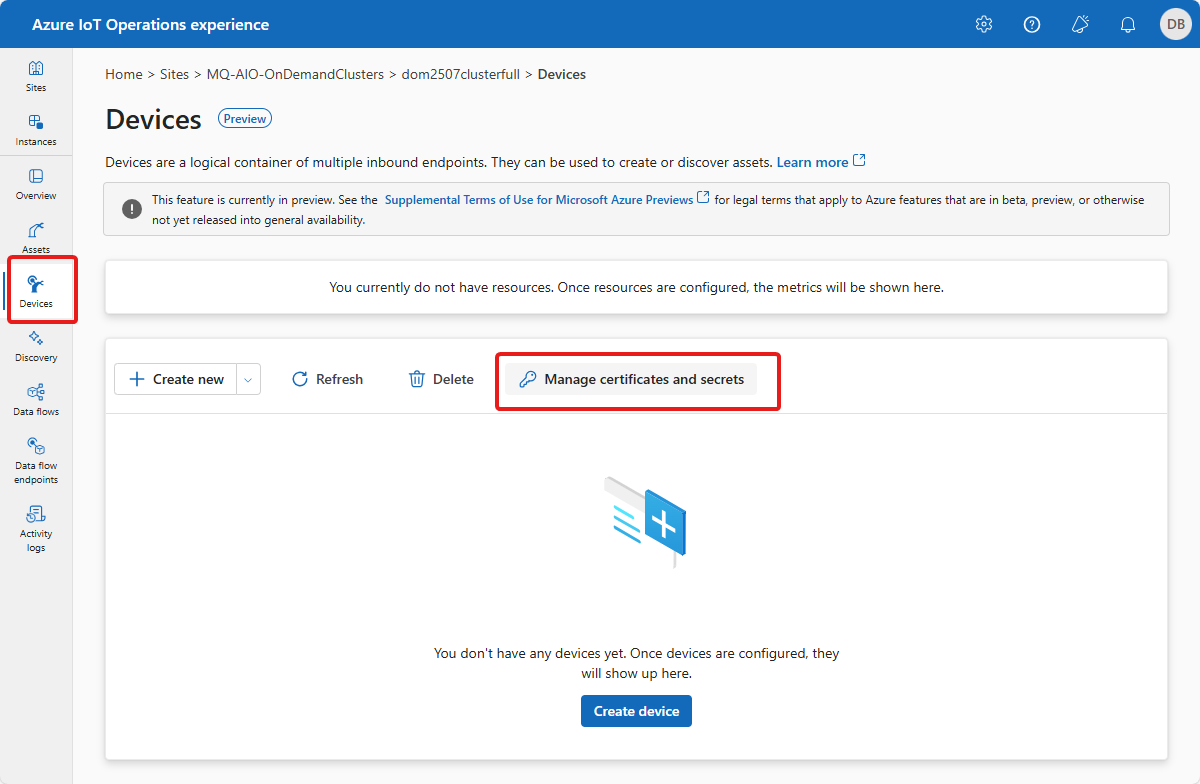Click the info icon in preview notice
1200x784 pixels.
(132, 208)
